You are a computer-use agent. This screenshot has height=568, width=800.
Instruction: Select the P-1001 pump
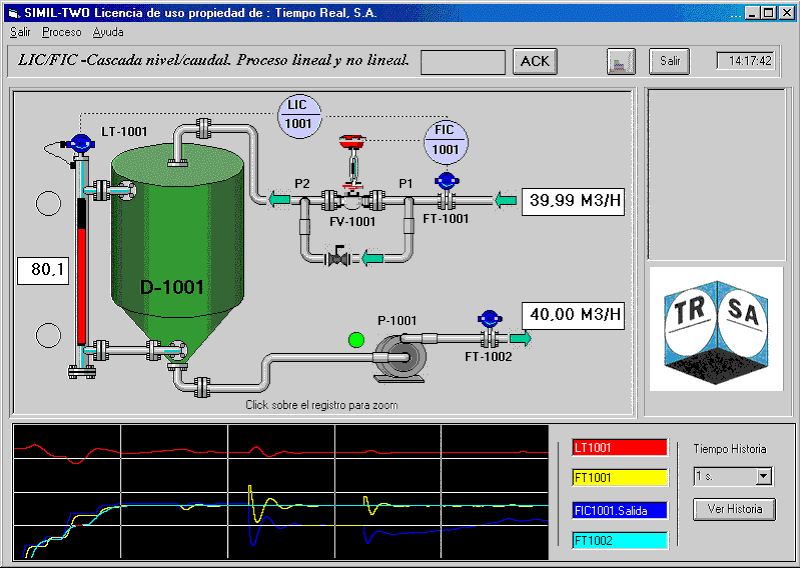[400, 357]
